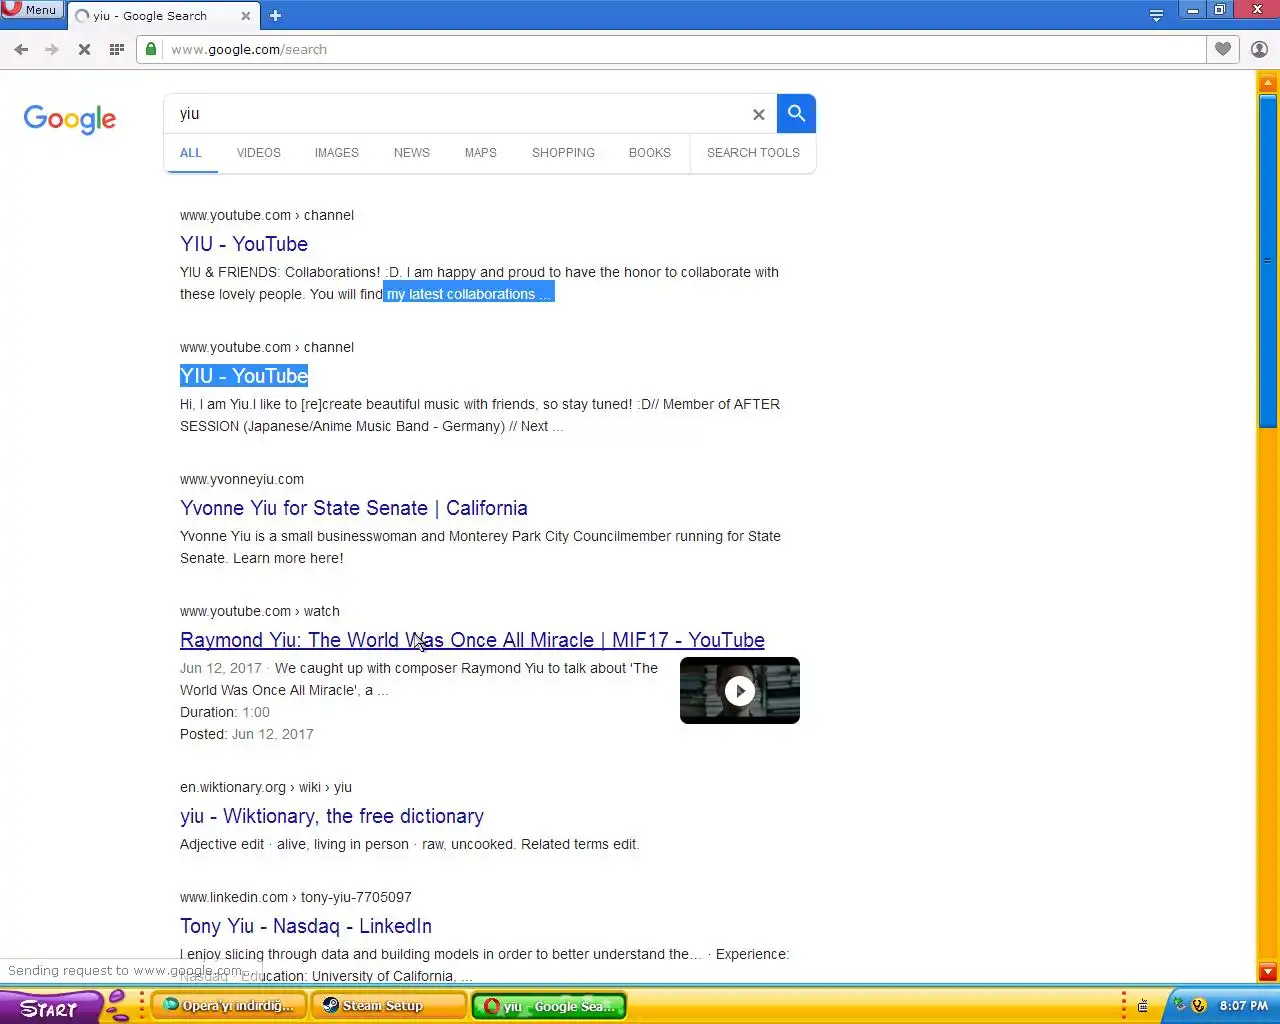This screenshot has height=1024, width=1280.
Task: Switch to the IMAGES tab
Action: click(337, 153)
